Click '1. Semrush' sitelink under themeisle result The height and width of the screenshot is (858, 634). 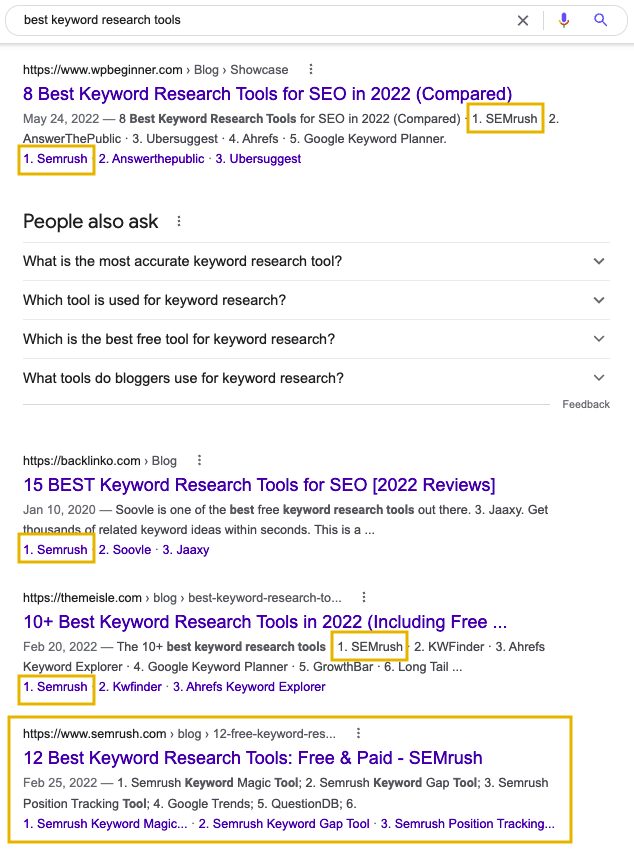point(55,687)
